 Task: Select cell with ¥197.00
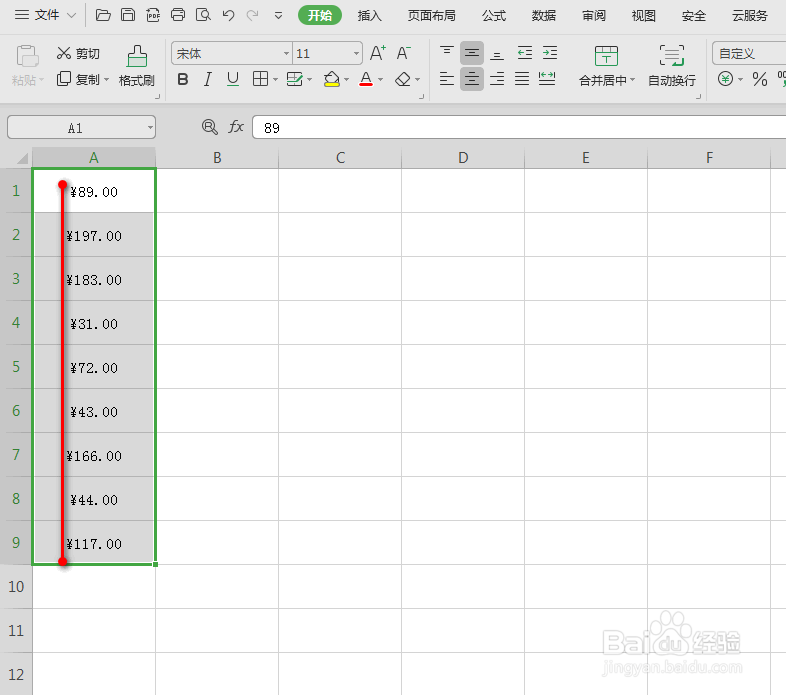[94, 235]
